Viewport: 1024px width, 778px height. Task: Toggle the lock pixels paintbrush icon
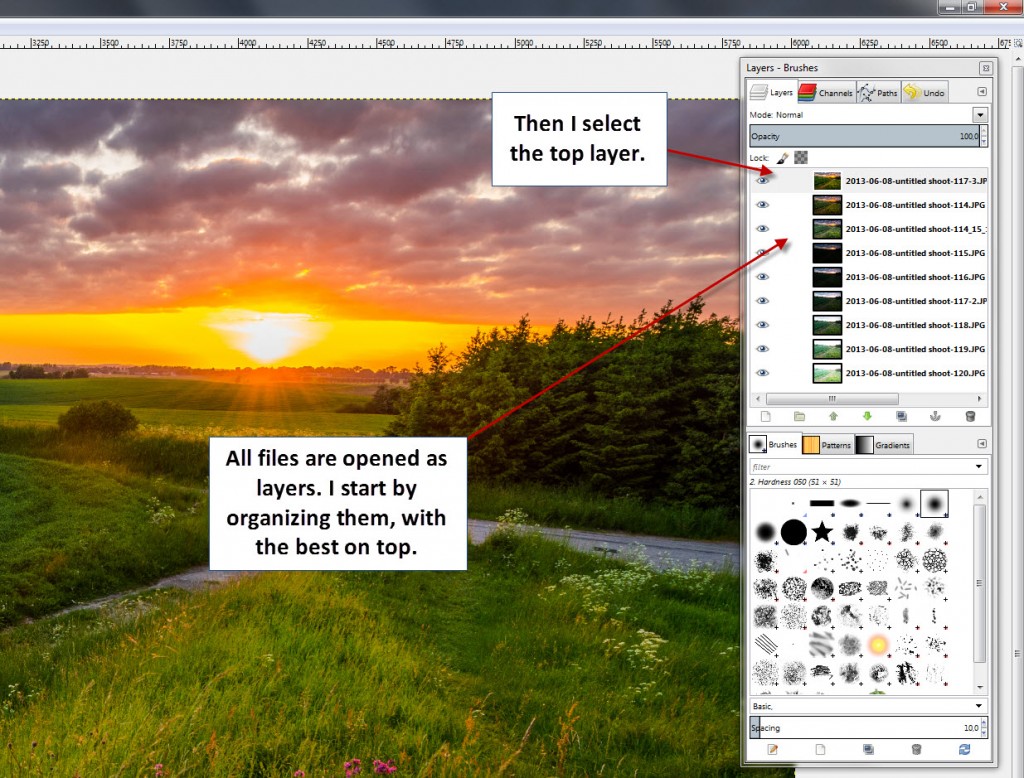click(782, 158)
